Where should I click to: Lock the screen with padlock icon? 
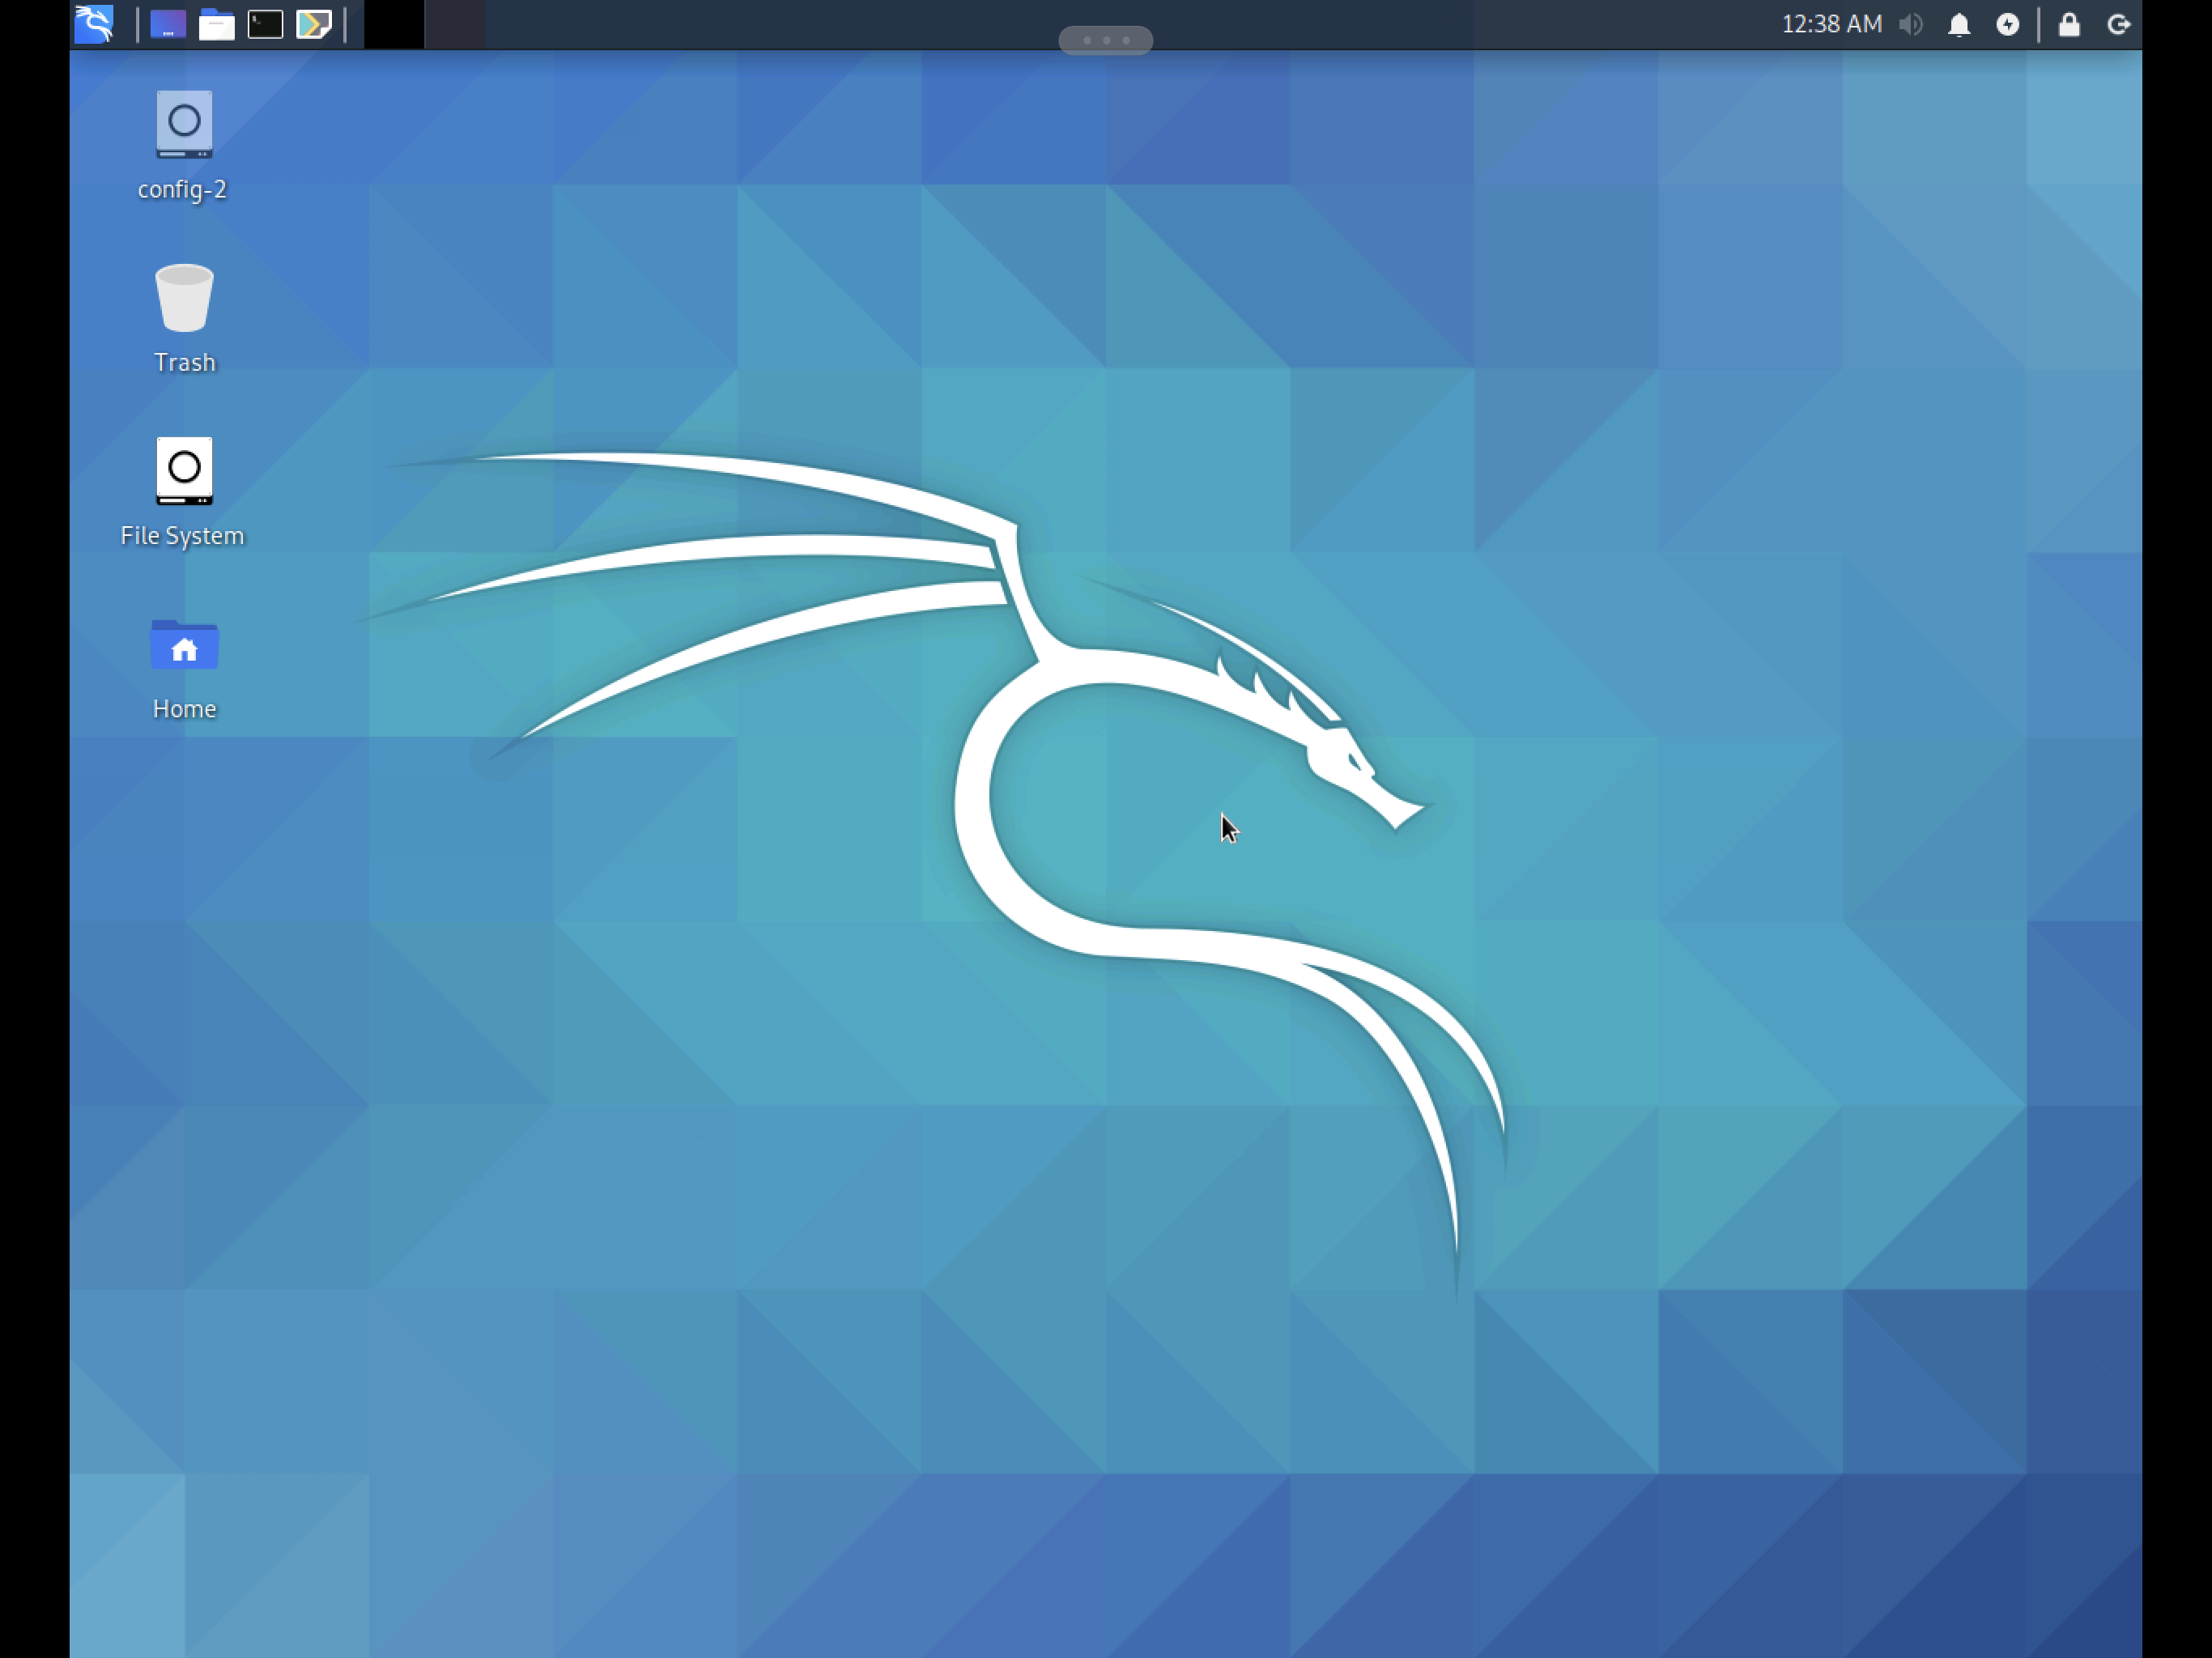point(2069,24)
